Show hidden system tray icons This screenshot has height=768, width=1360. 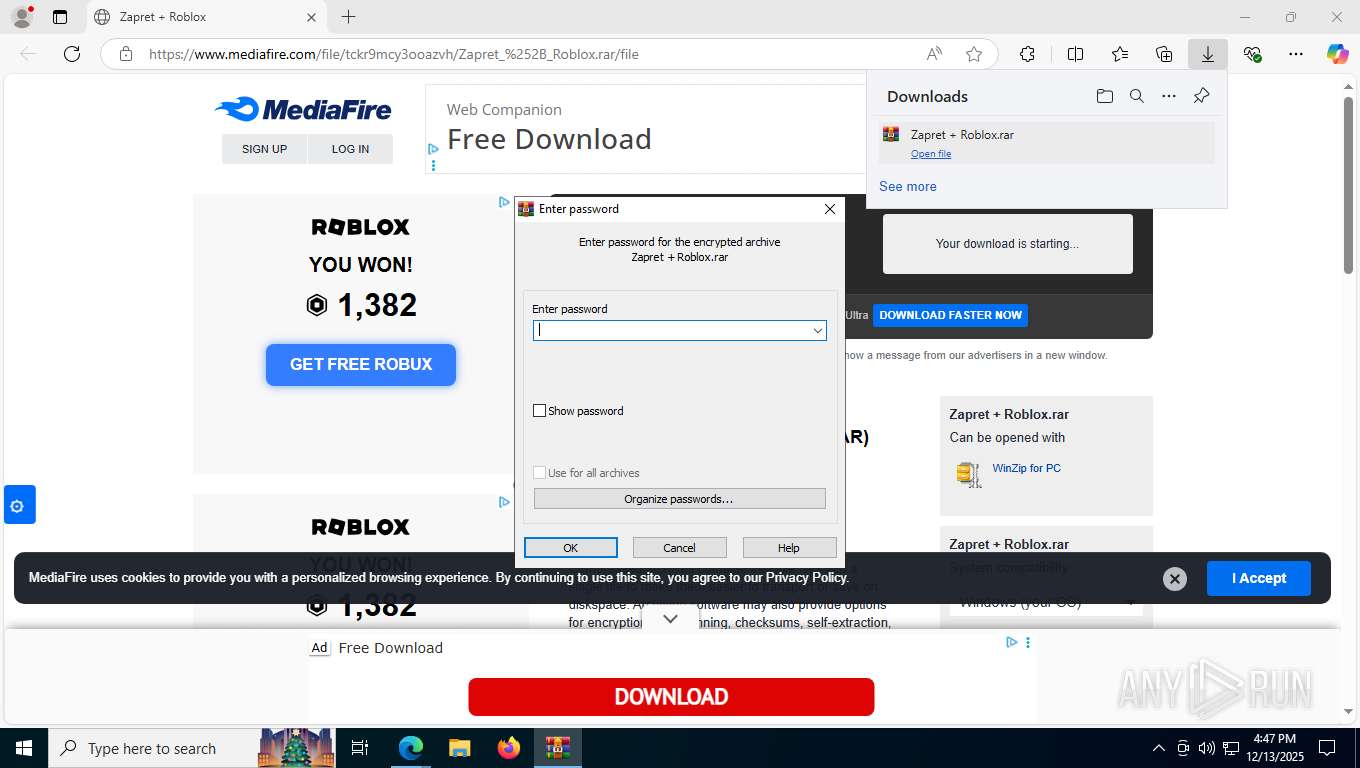(x=1159, y=748)
